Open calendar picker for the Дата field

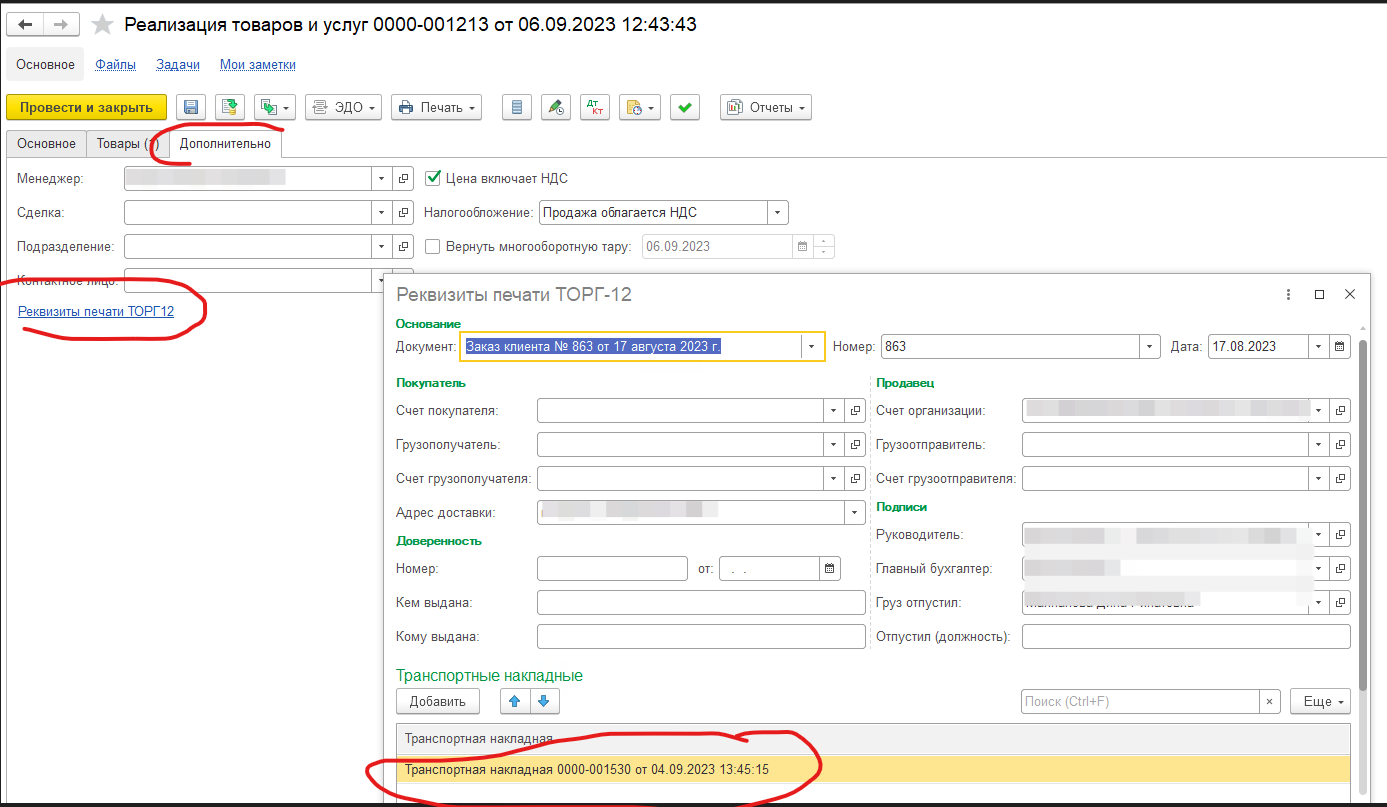click(x=1340, y=347)
